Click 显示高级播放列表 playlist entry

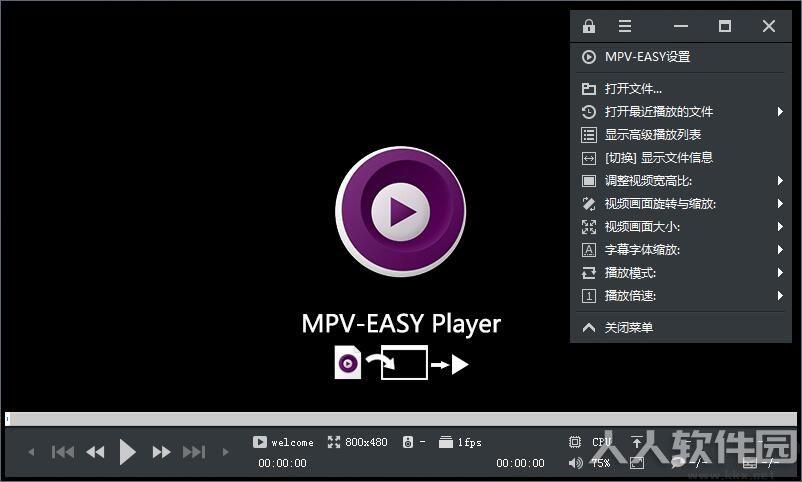click(x=680, y=135)
